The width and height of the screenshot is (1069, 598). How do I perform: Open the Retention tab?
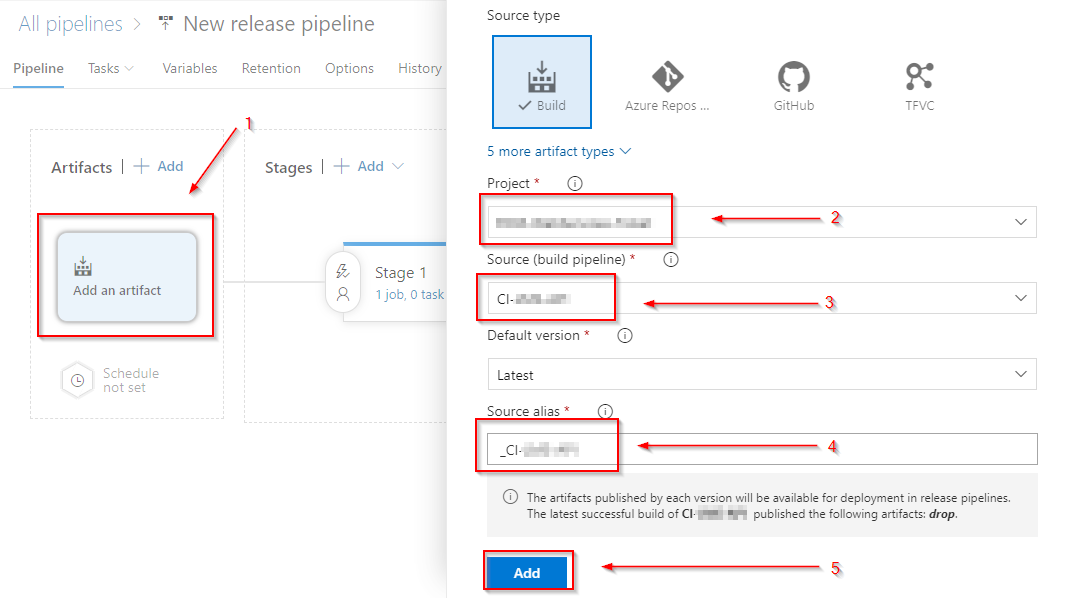point(271,68)
